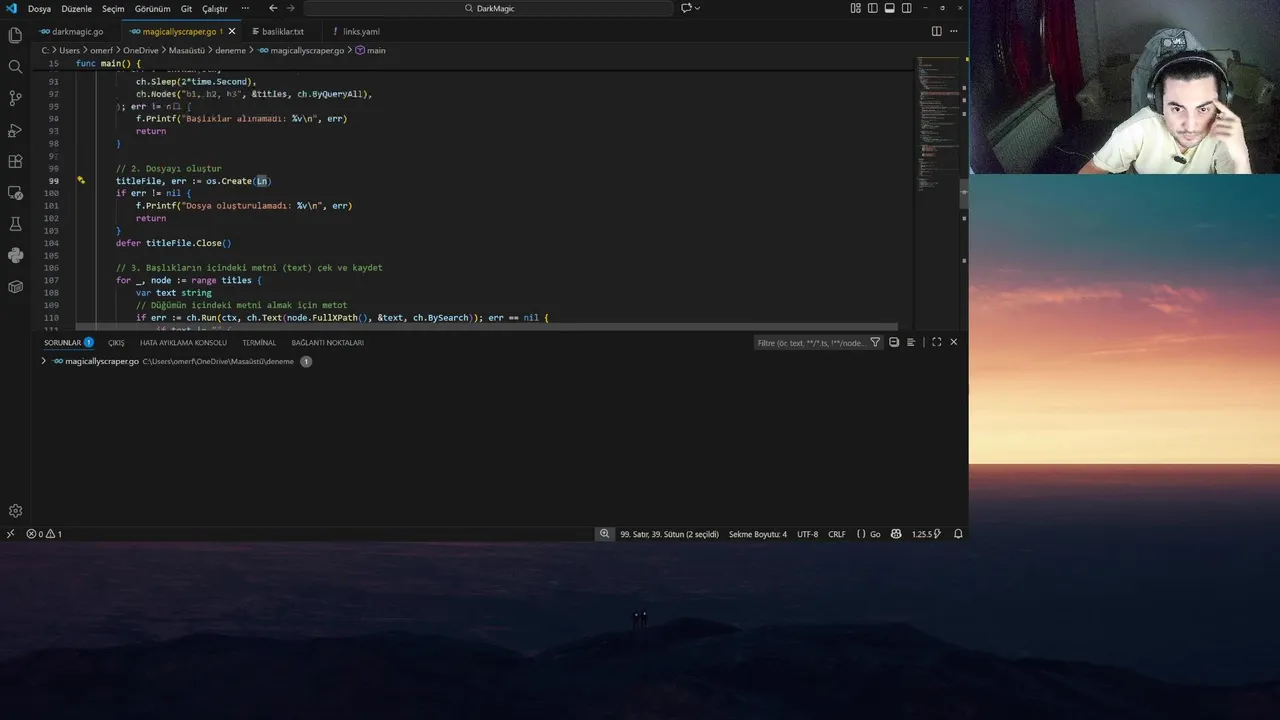Toggle the bottom panel visibility

pyautogui.click(x=890, y=8)
